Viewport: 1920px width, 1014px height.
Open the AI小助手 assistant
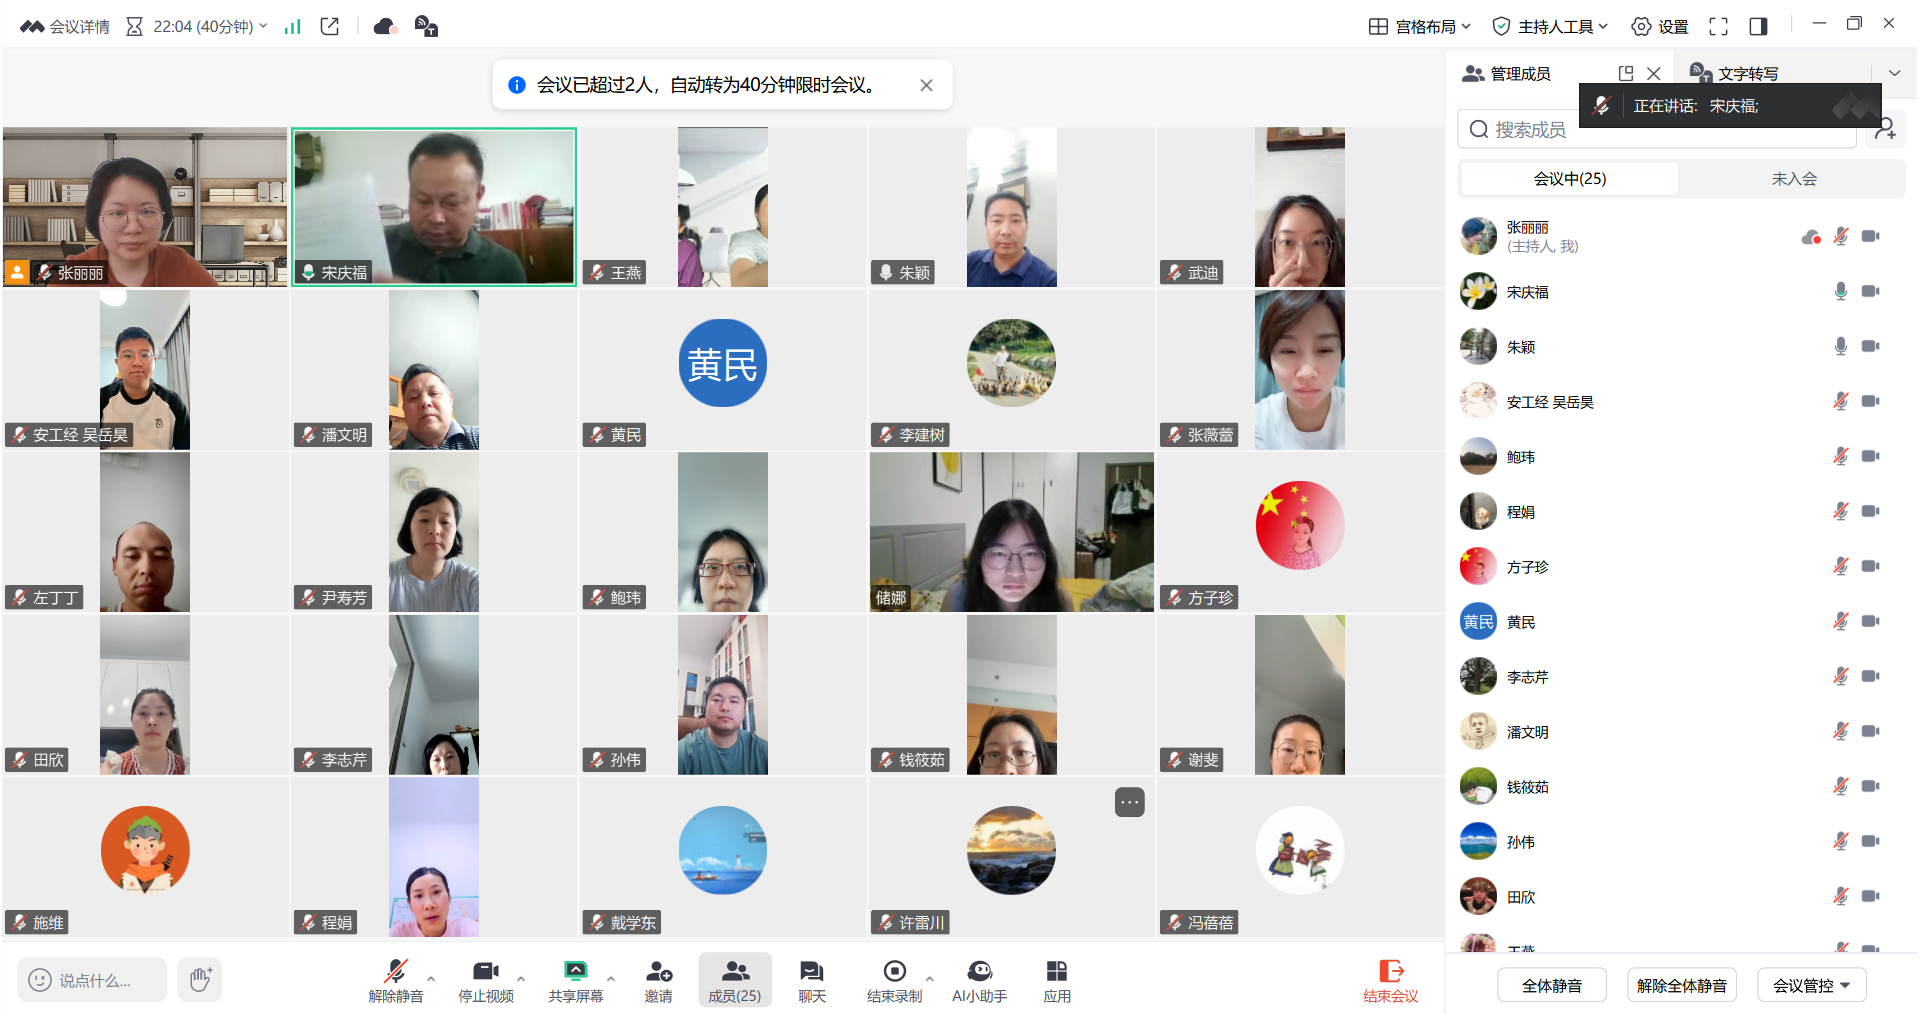point(979,980)
